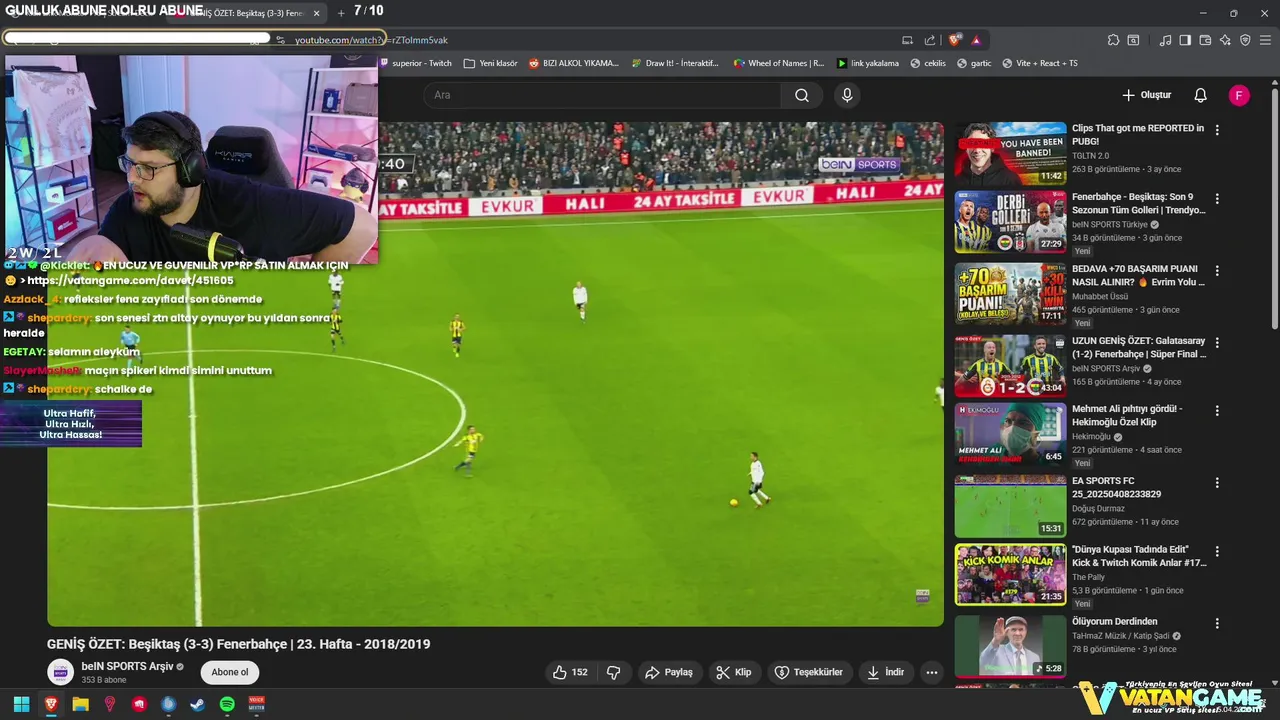Screen dimensions: 1280x720
Task: Open the Brave Shields lion icon
Action: tap(954, 40)
